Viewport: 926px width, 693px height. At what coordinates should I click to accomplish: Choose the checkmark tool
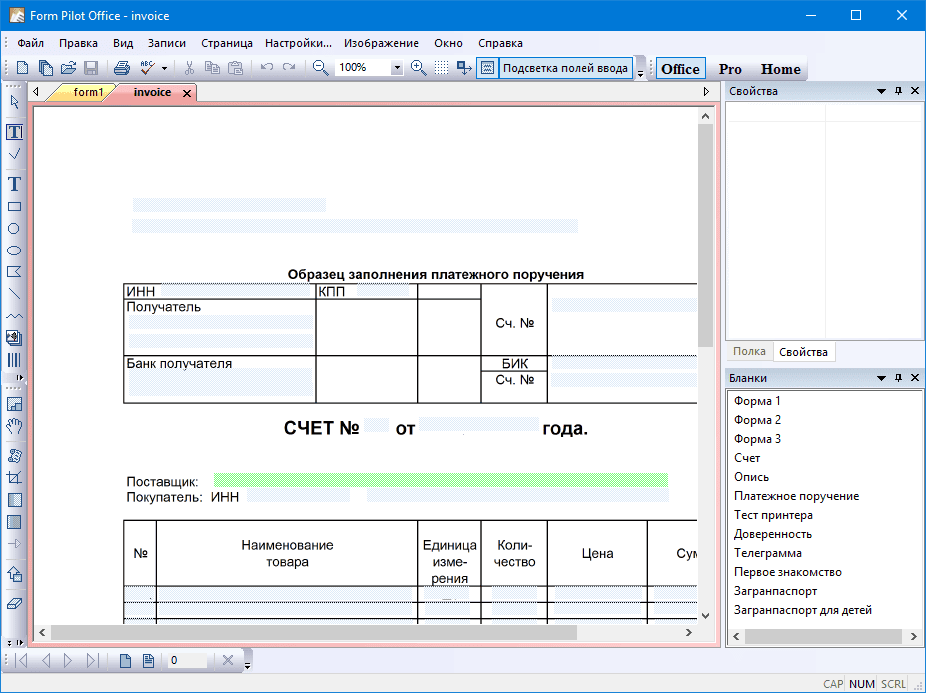point(14,154)
